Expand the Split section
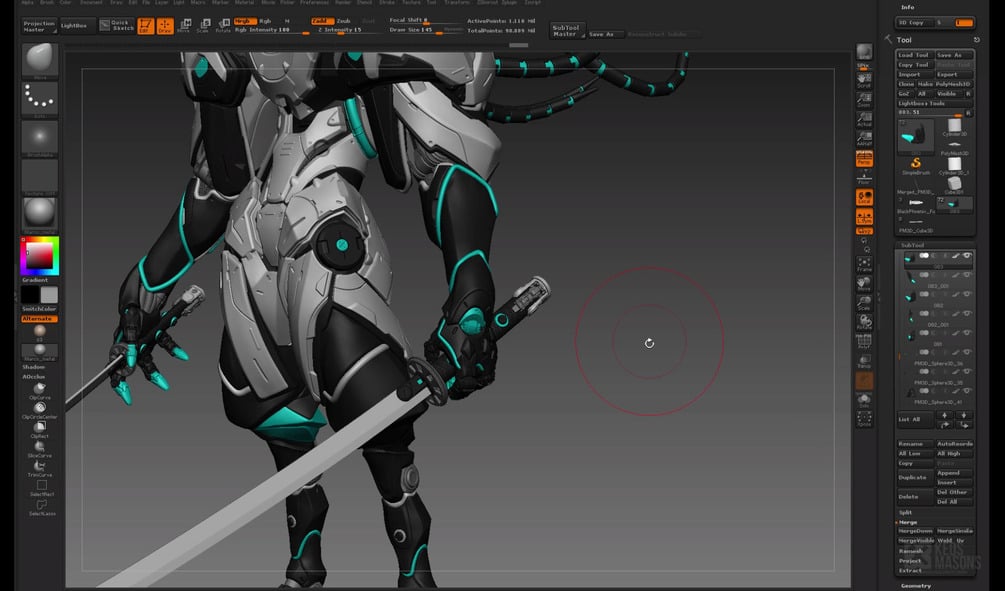This screenshot has width=1005, height=591. 905,512
